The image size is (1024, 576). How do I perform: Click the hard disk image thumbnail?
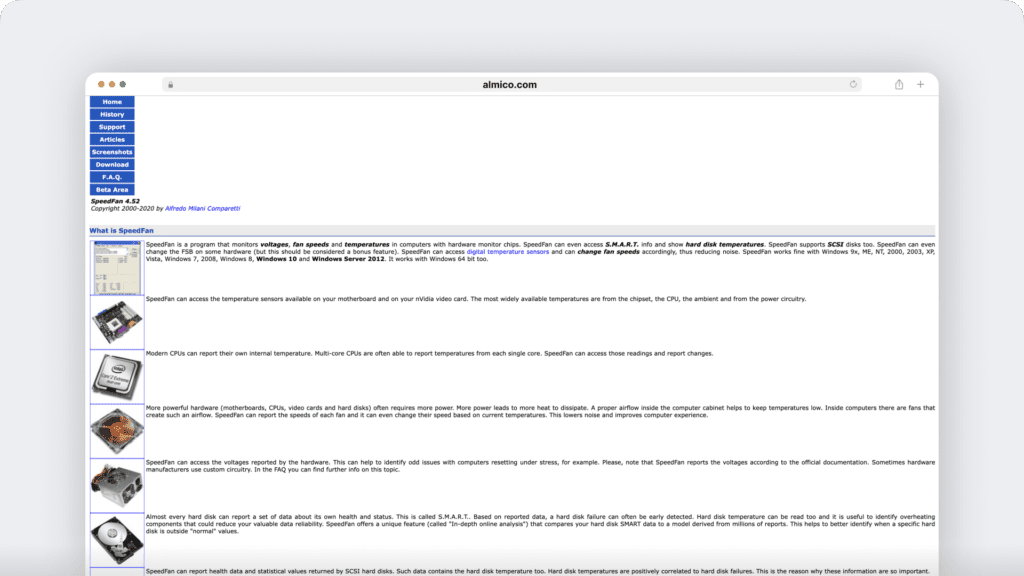click(x=117, y=540)
